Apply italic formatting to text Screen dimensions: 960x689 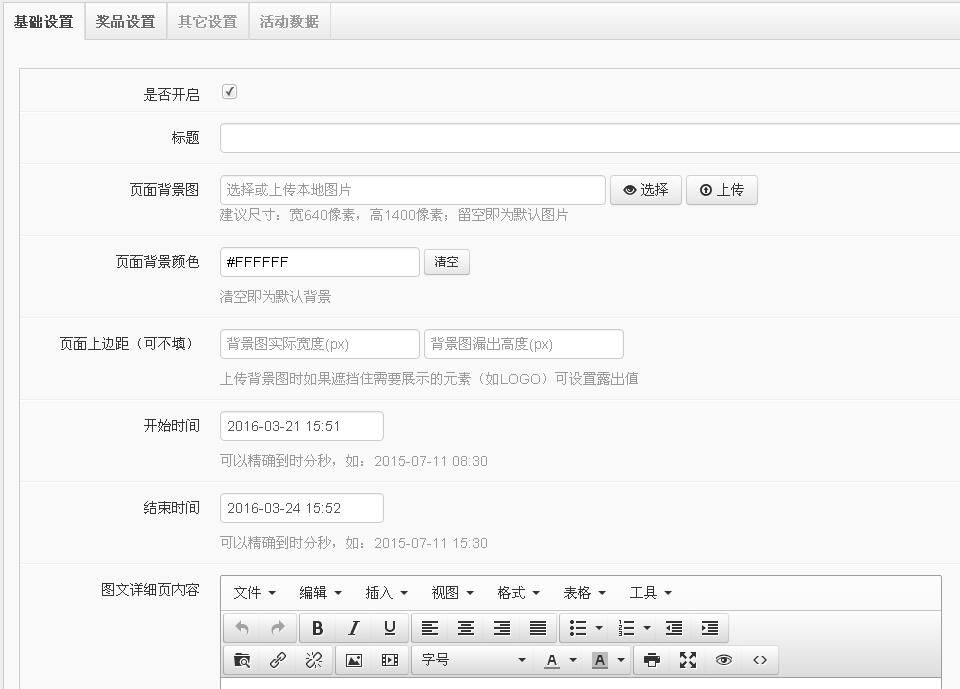pos(353,628)
